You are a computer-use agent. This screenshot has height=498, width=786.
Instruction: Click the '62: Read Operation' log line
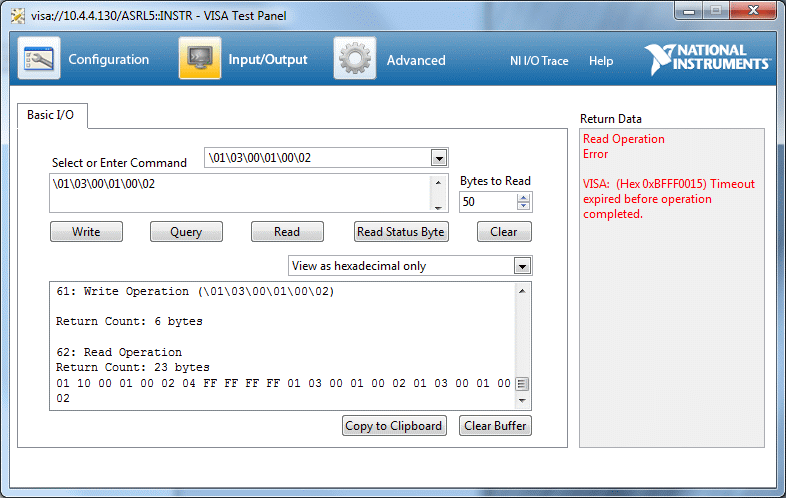[119, 352]
